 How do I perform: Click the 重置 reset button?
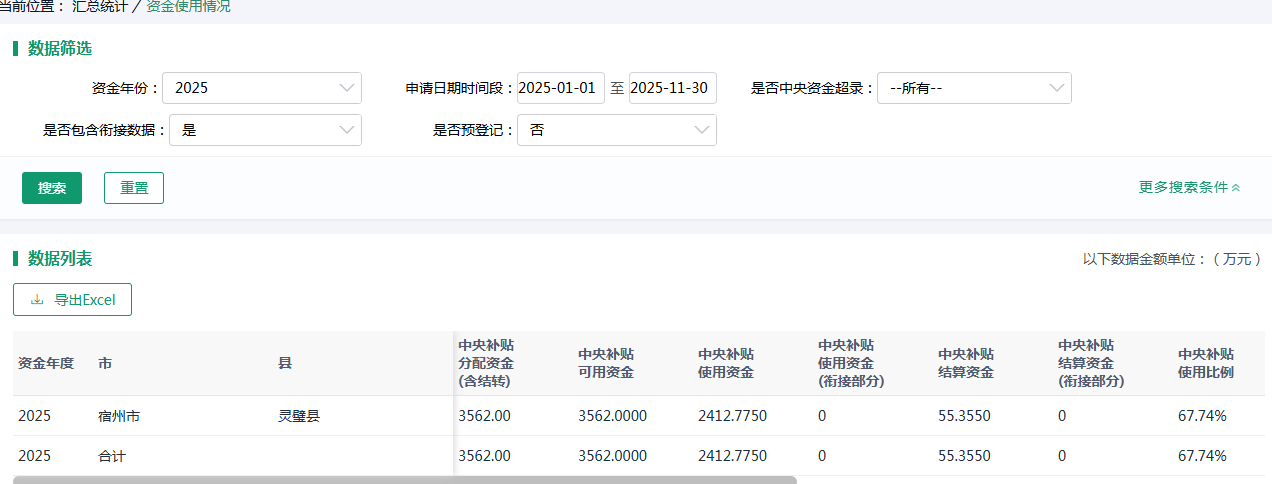click(x=134, y=188)
